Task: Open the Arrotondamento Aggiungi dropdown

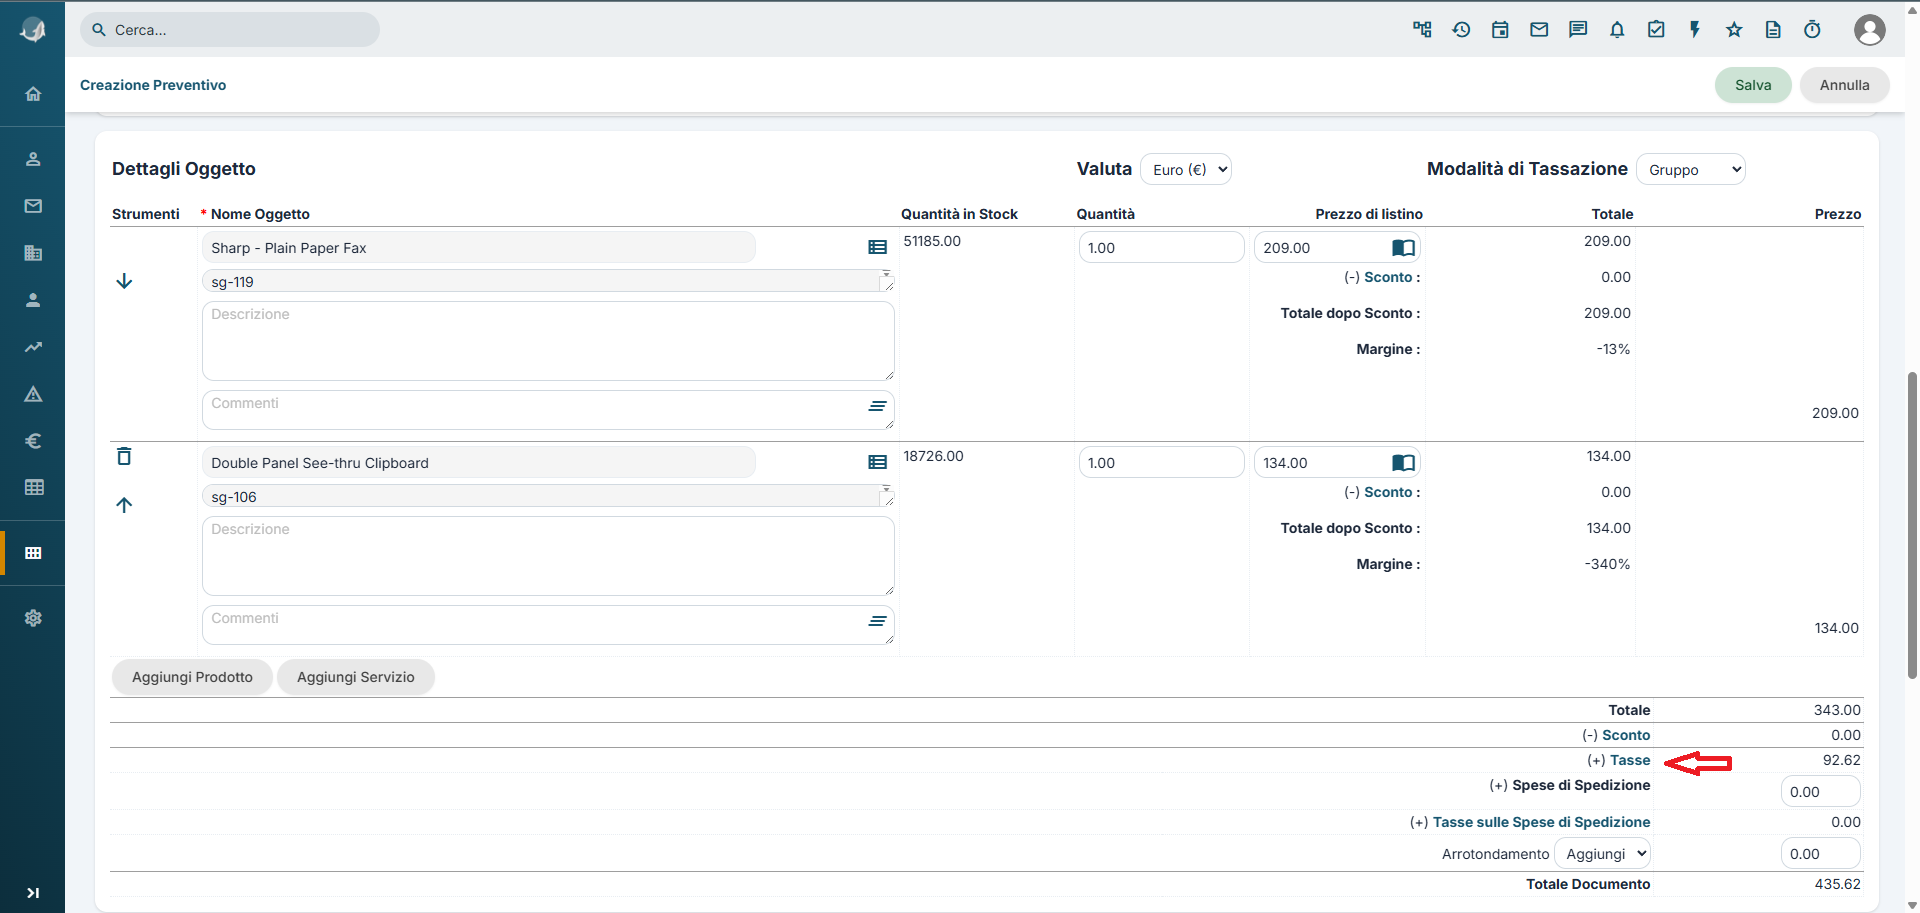Action: 1602,853
